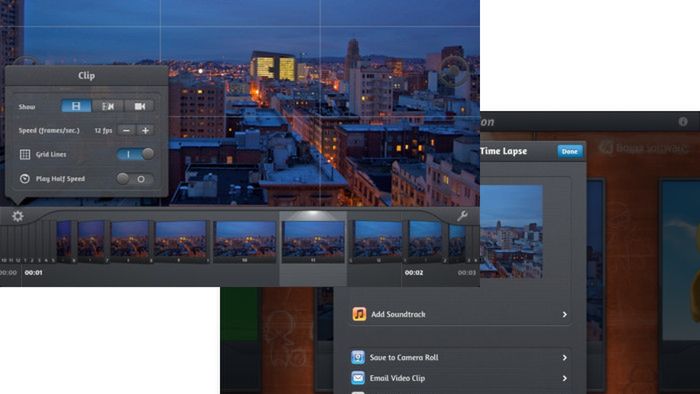Turn off the Grid Lines switch
The height and width of the screenshot is (394, 700).
coord(135,154)
